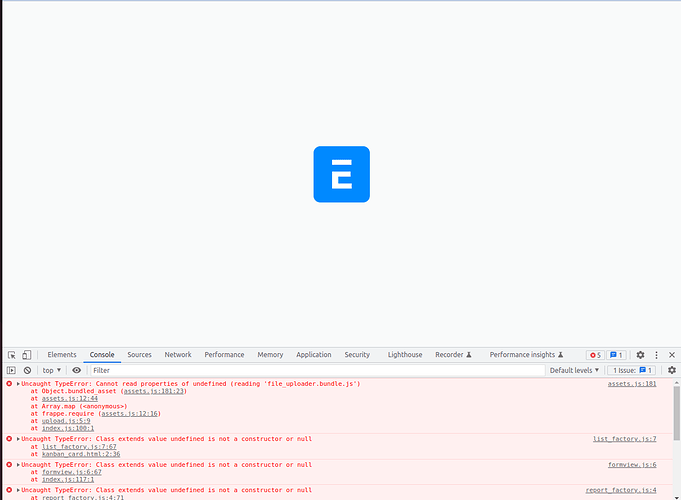Switch to the Memory tab

point(270,355)
